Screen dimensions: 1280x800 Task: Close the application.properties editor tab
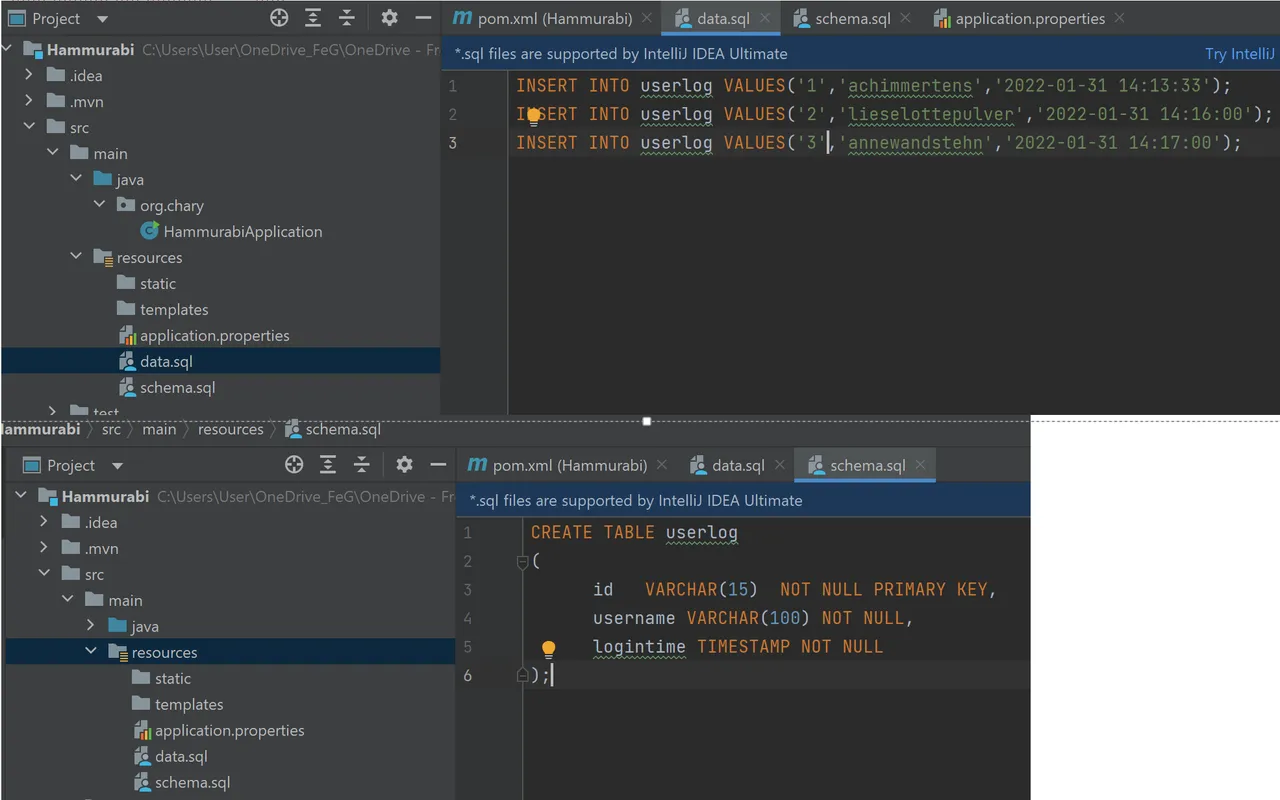tap(1119, 18)
